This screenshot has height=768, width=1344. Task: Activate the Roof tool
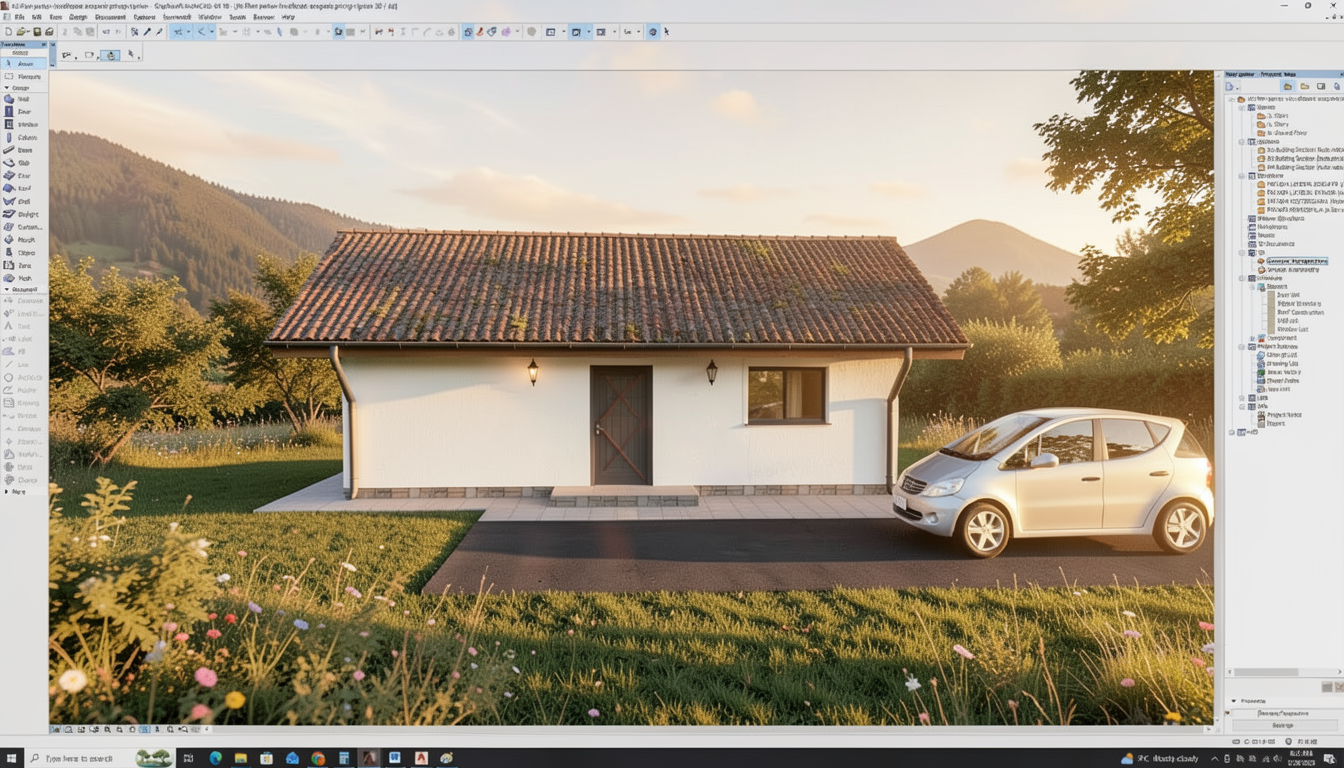click(23, 188)
